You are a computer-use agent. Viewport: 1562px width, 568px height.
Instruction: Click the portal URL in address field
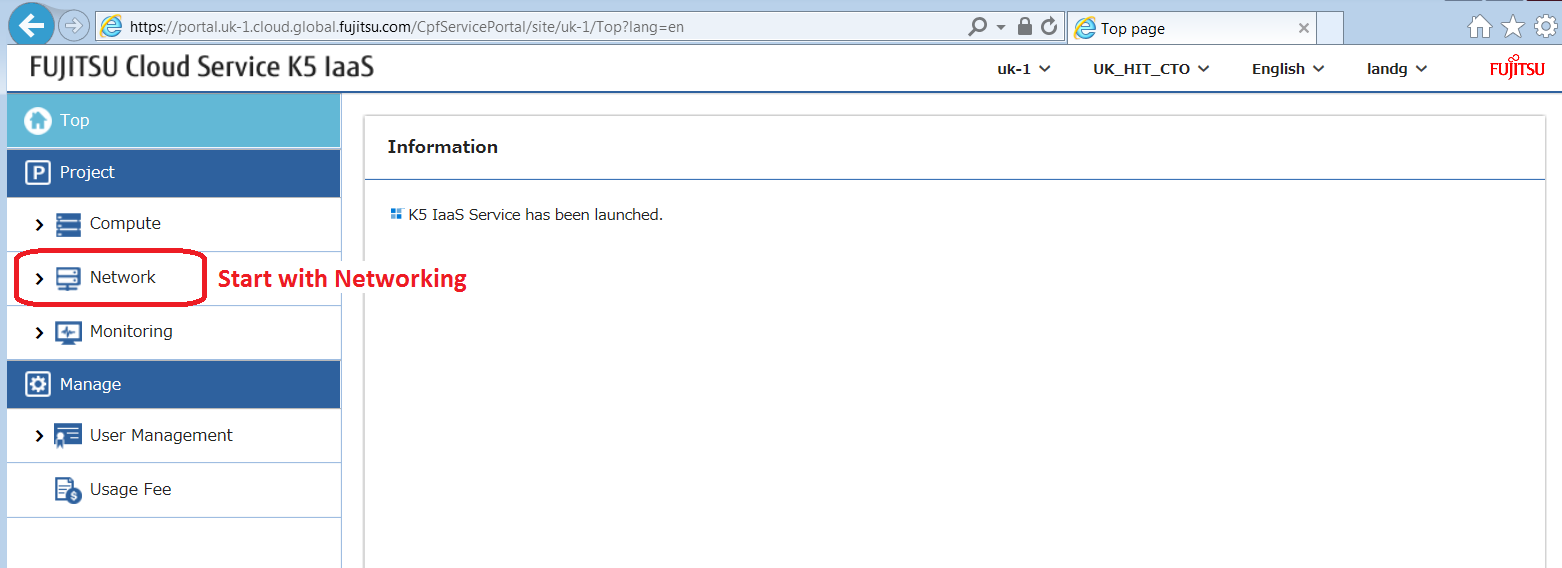[407, 27]
